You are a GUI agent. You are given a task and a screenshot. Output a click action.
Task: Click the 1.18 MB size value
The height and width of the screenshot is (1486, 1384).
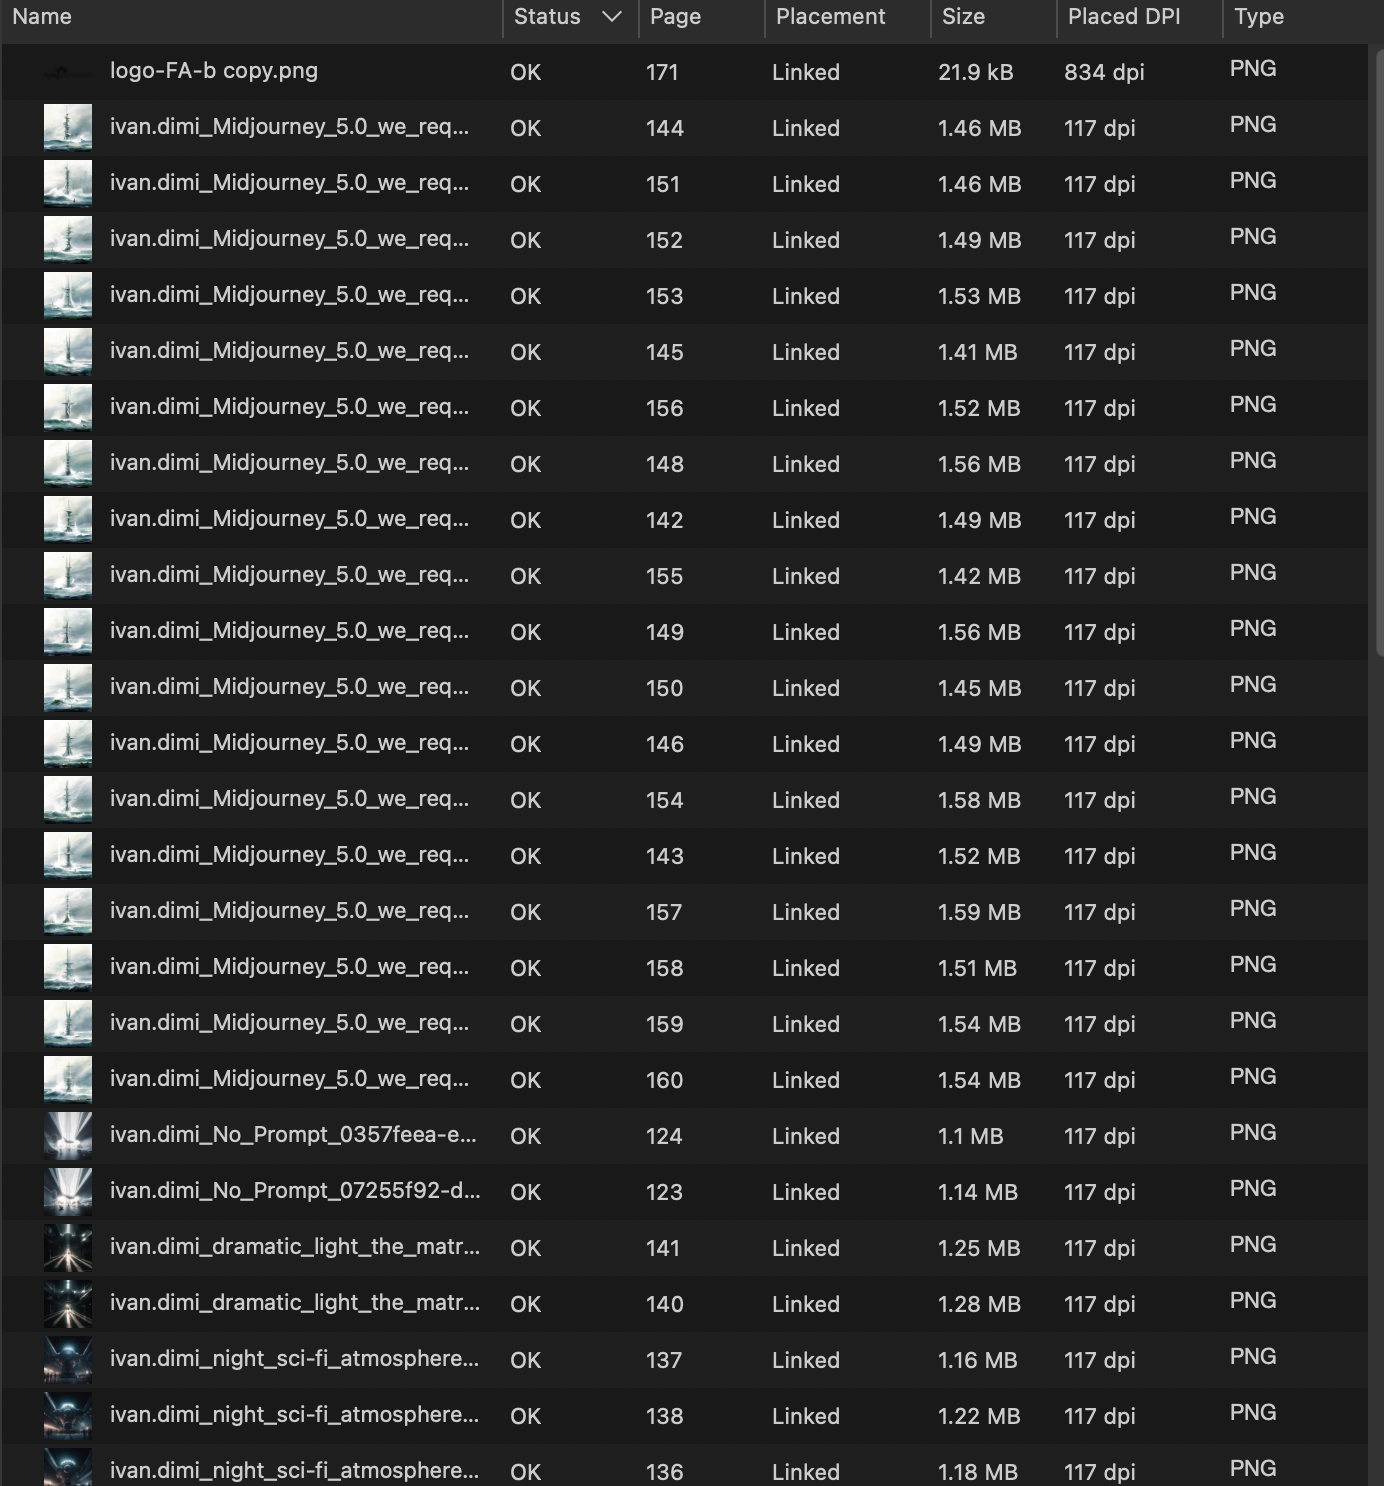tap(977, 1472)
